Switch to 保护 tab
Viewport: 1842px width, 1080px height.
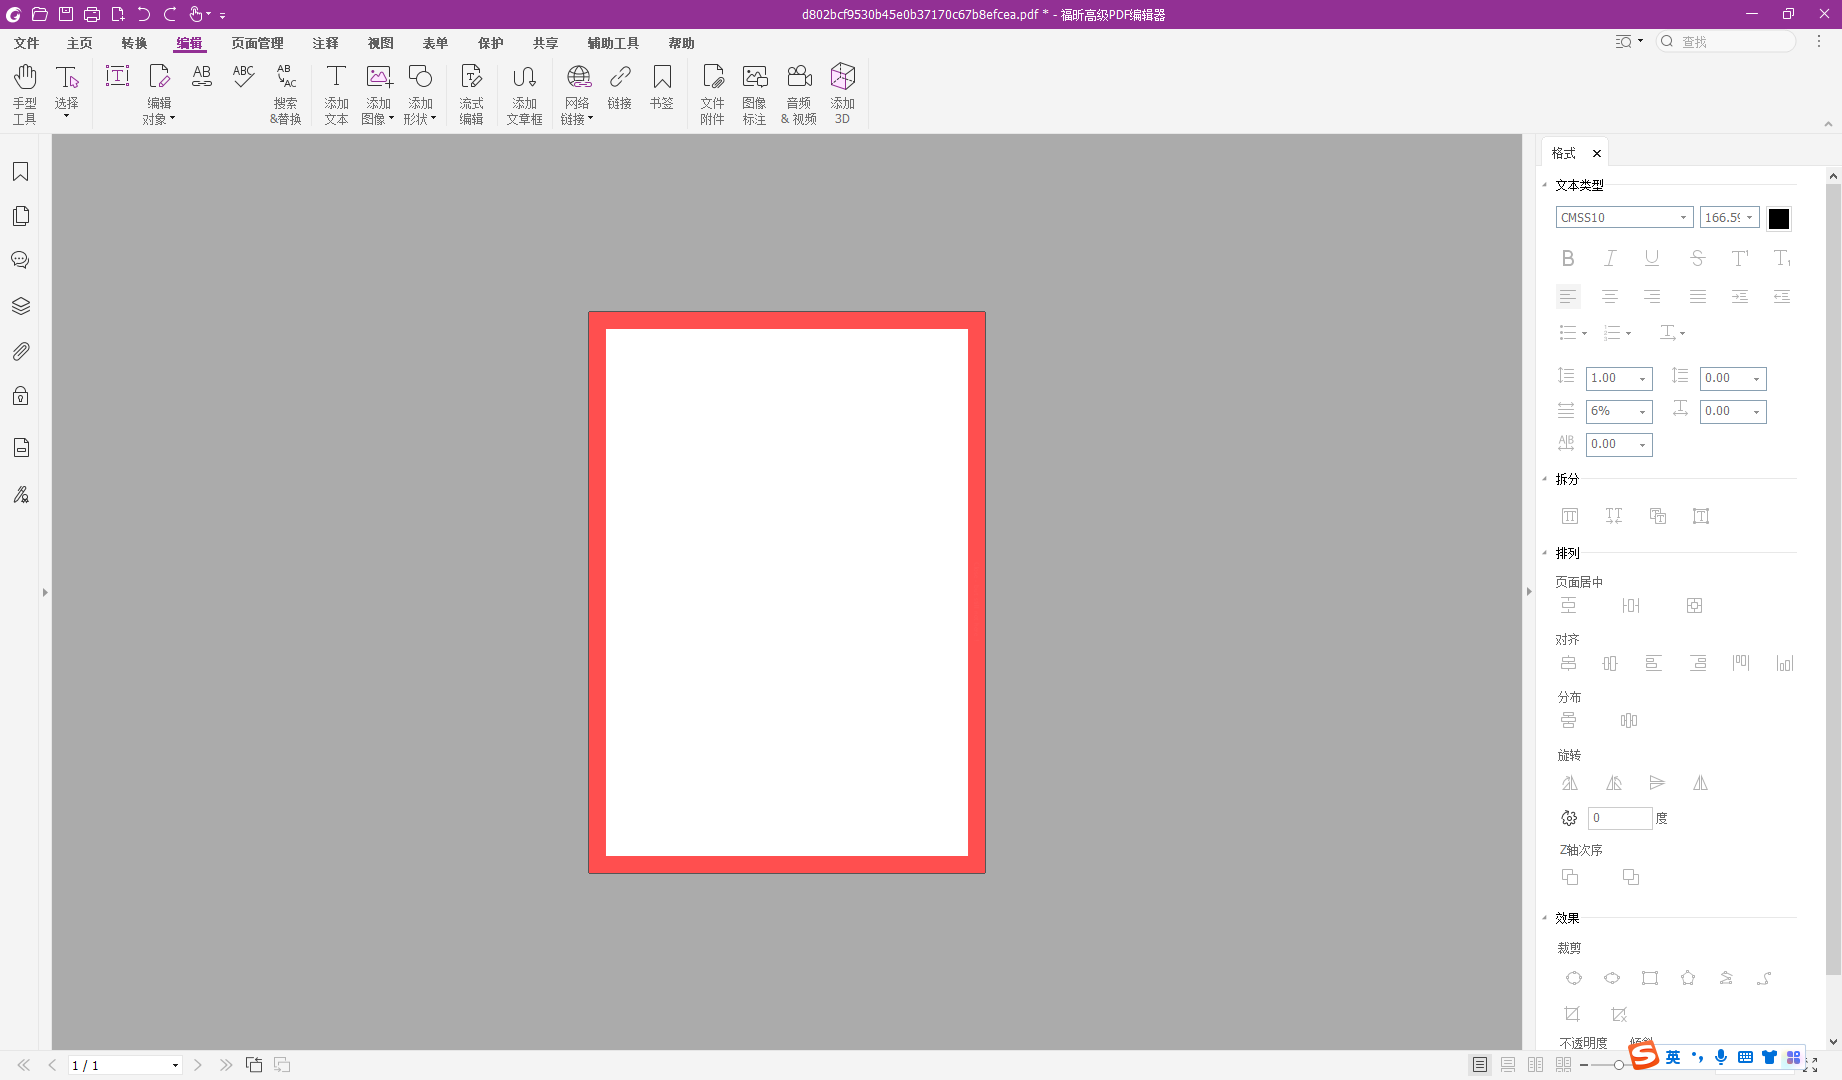point(491,43)
